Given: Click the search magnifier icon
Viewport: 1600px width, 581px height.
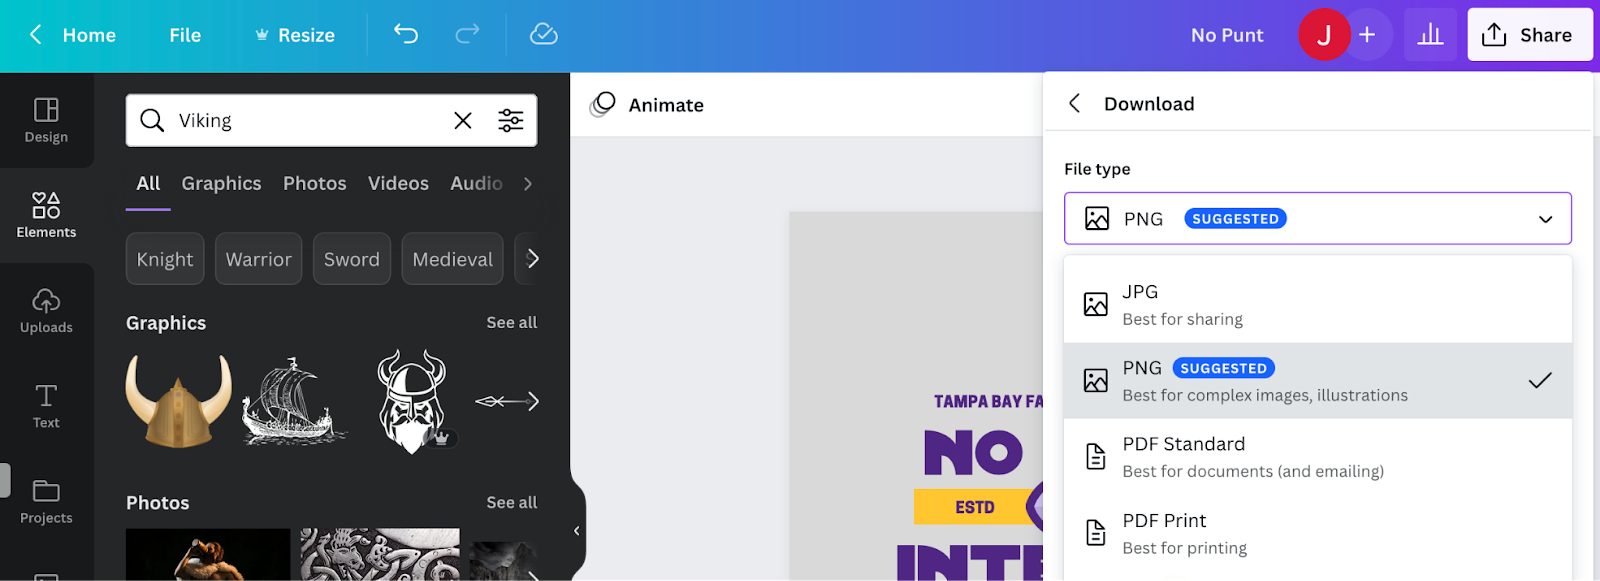Looking at the screenshot, I should pyautogui.click(x=152, y=121).
